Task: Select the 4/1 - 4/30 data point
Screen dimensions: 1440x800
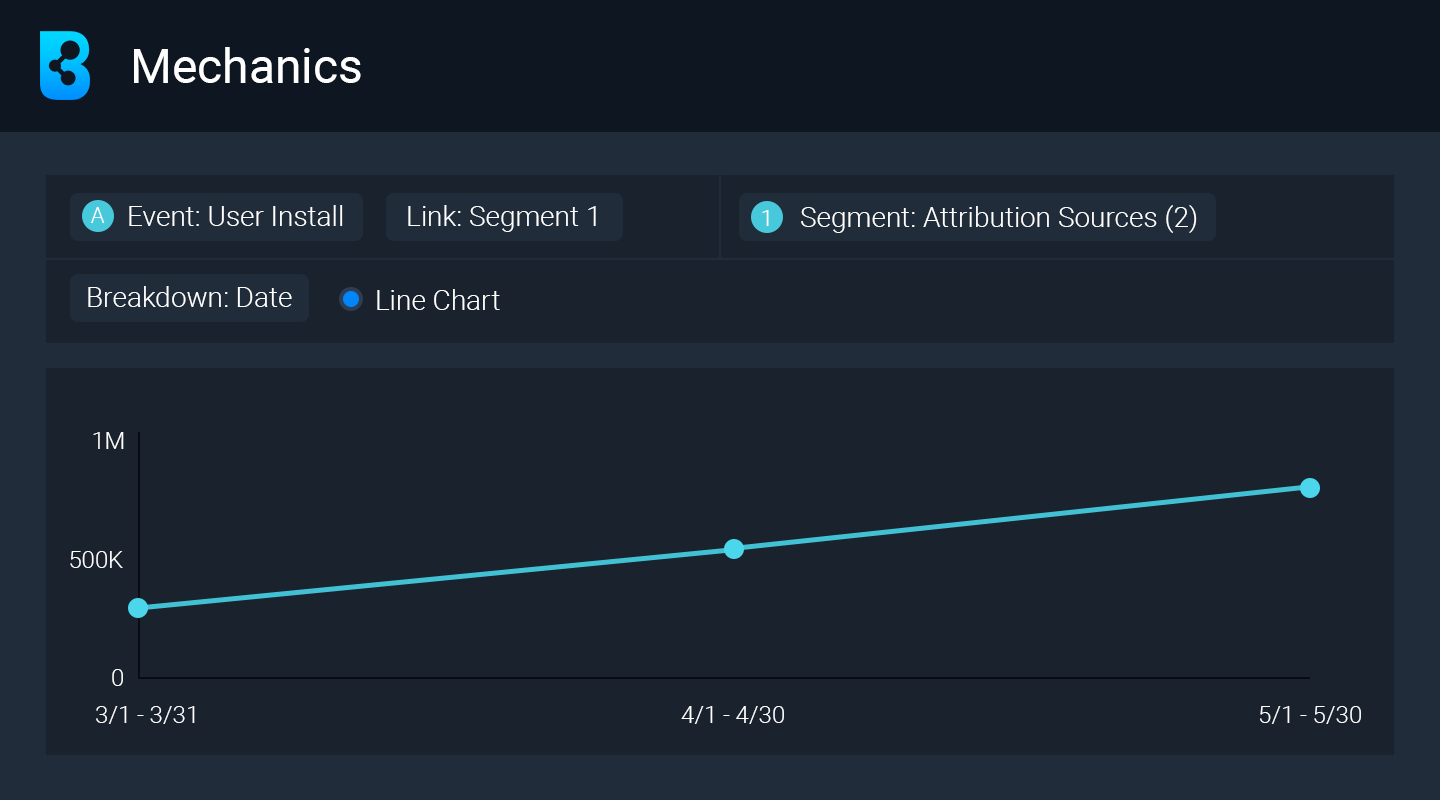Action: click(734, 548)
